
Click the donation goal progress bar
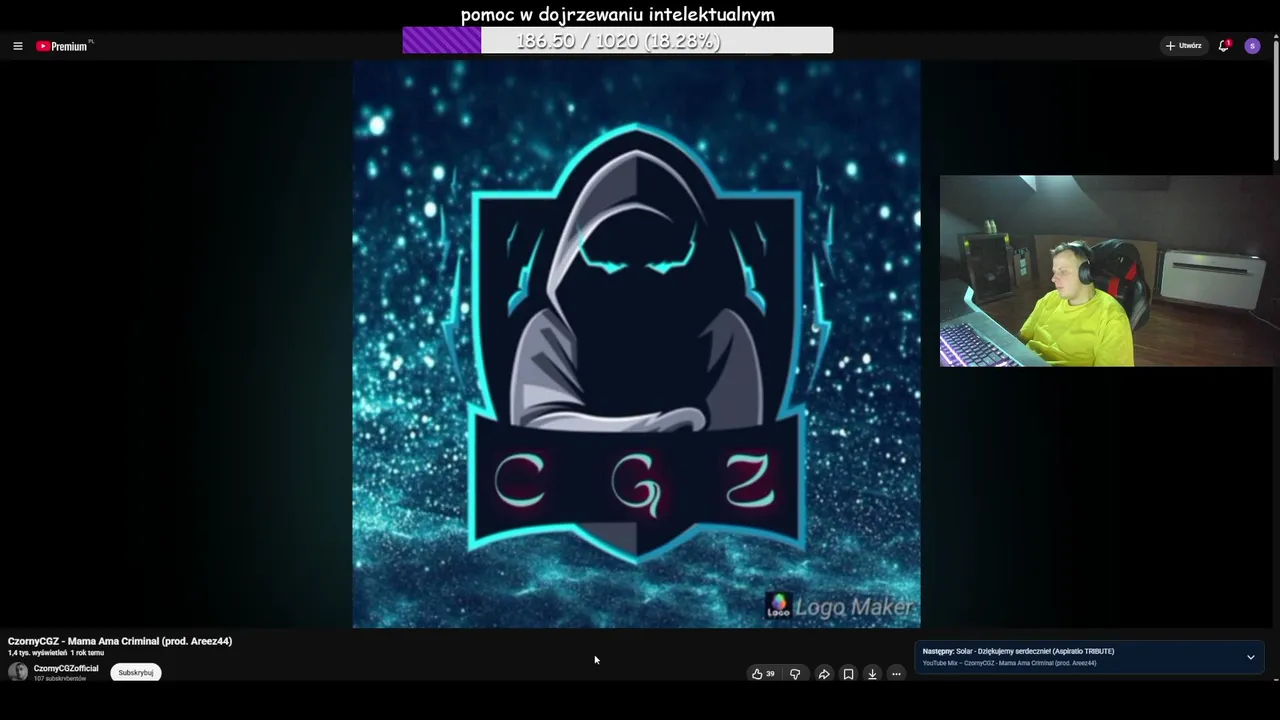pos(618,41)
